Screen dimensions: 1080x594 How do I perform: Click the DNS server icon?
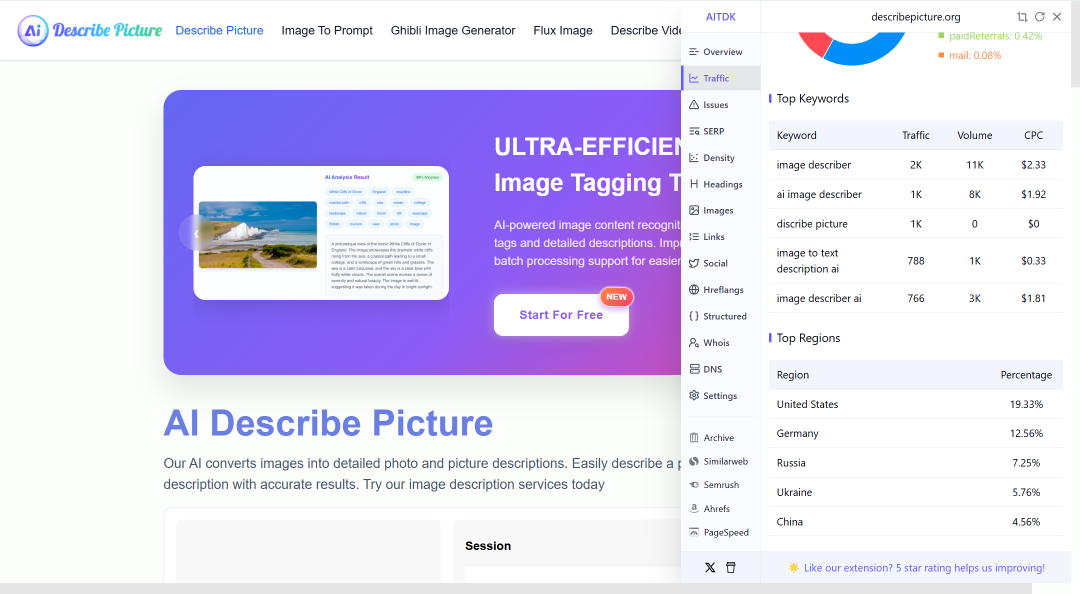pos(694,369)
